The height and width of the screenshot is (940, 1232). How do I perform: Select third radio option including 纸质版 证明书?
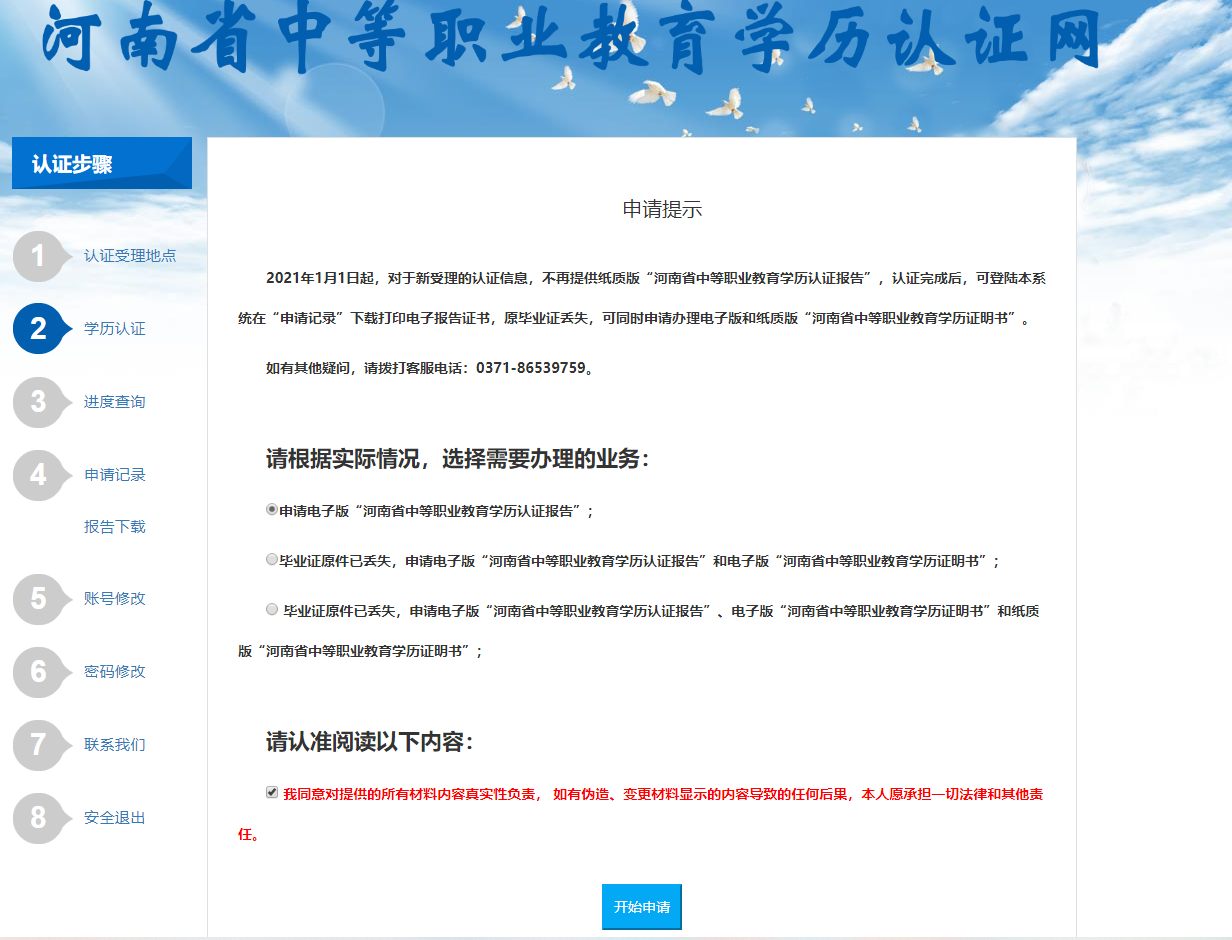point(272,609)
